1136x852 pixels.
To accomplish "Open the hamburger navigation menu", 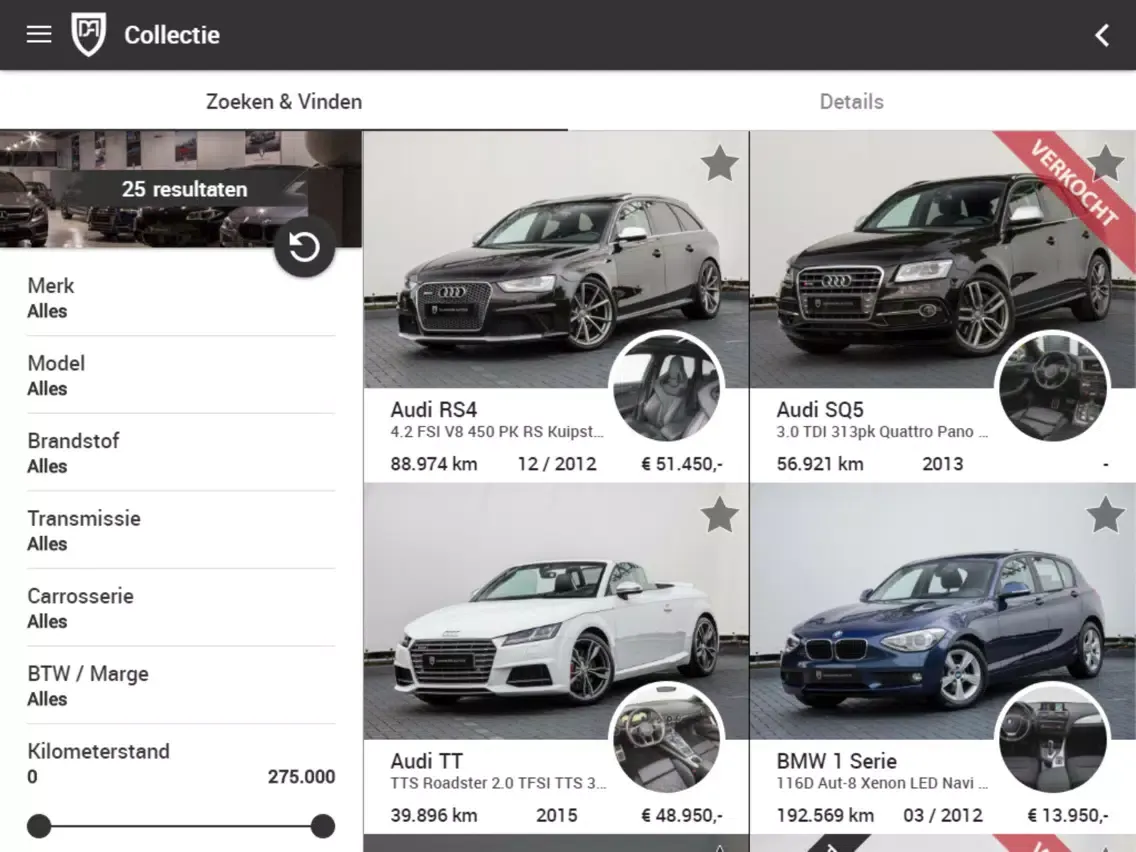I will pos(39,35).
